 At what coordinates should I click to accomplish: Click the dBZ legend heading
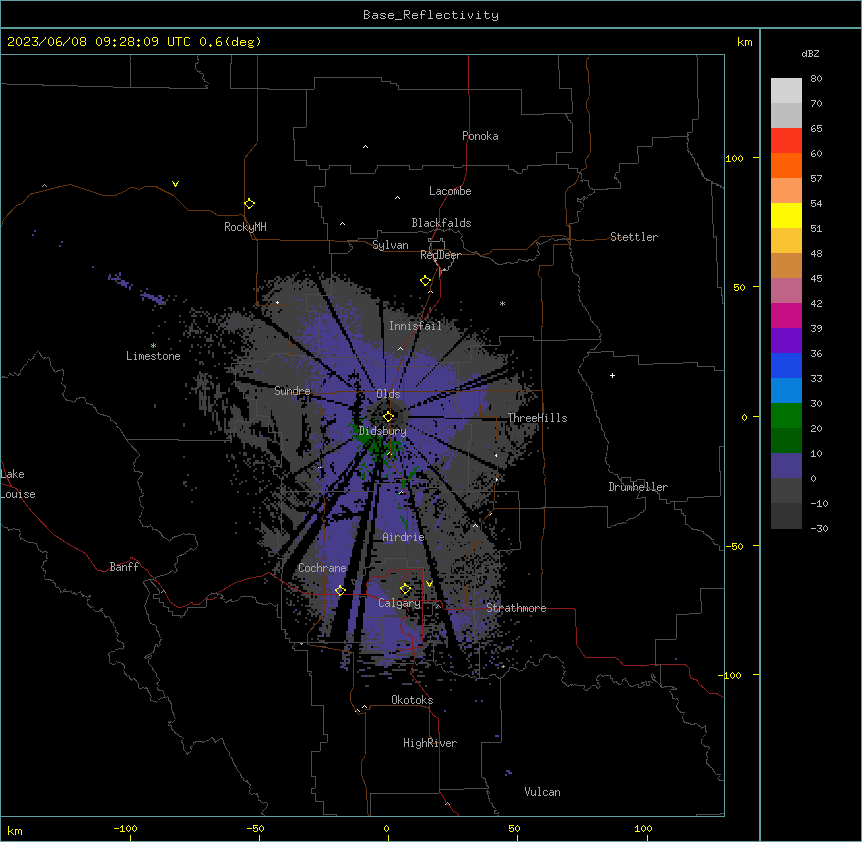click(810, 53)
